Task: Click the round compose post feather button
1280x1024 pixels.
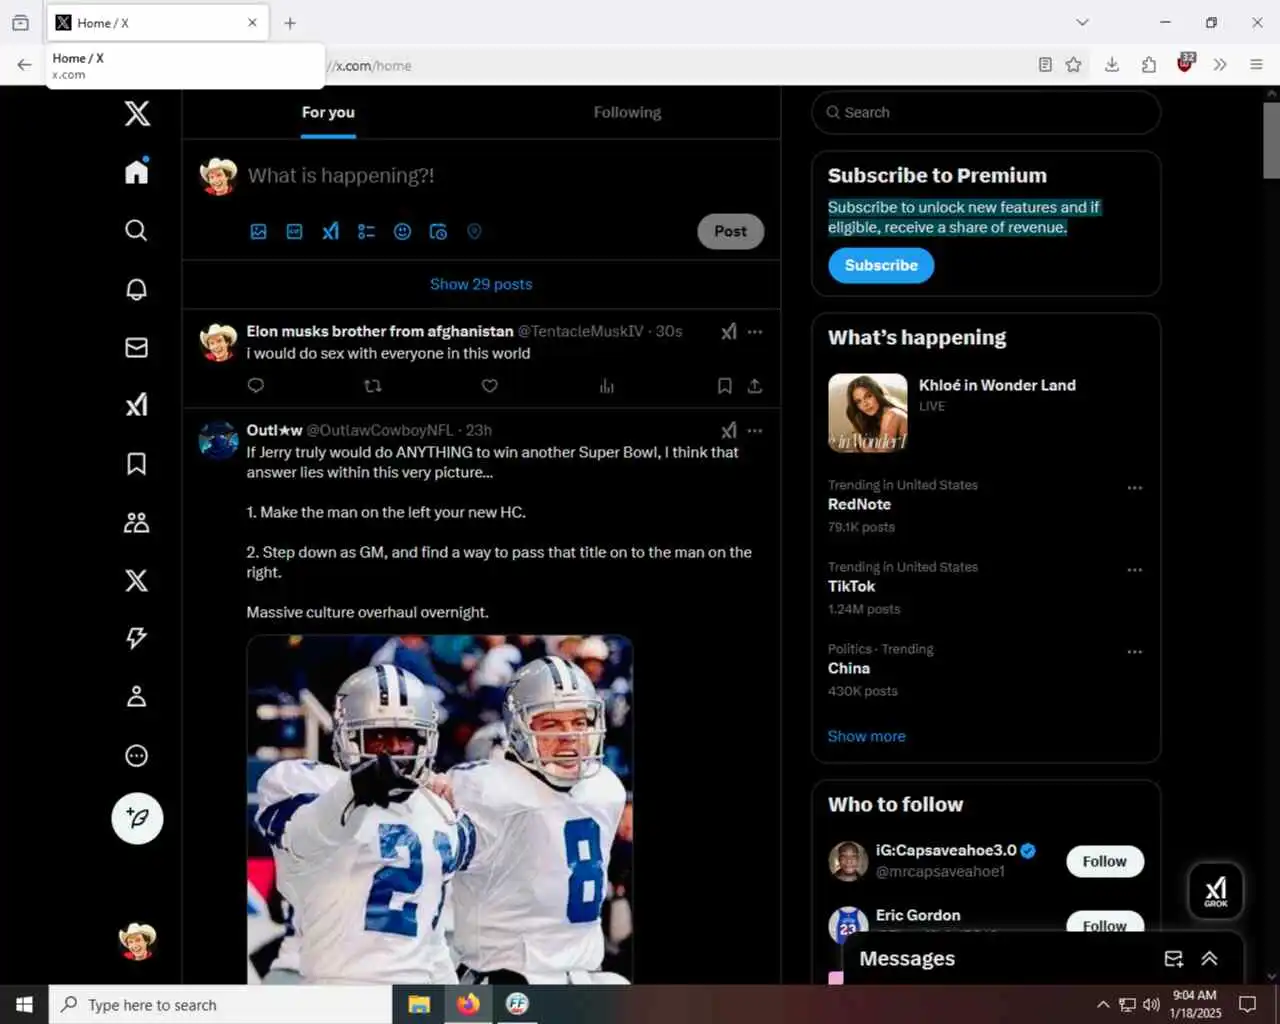Action: tap(137, 818)
